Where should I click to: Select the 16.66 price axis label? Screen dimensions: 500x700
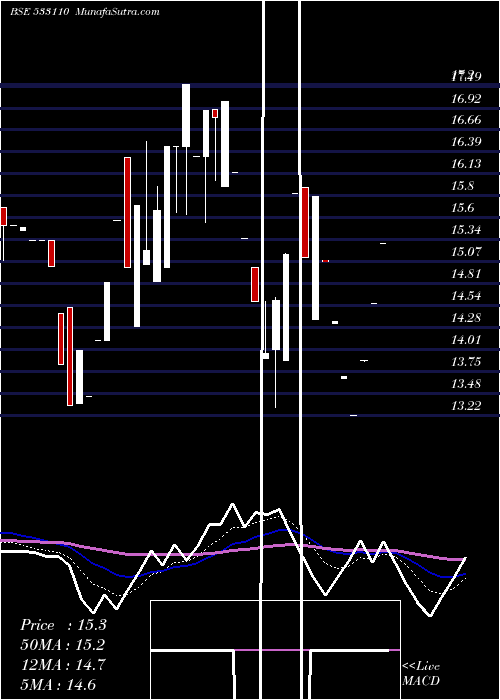coord(466,120)
